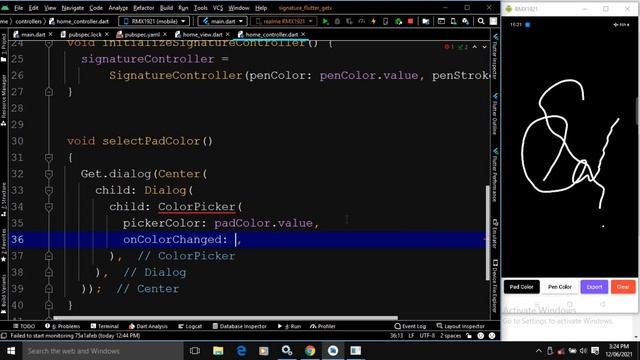This screenshot has height=360, width=640.
Task: Click the editor vertical scrollbar
Action: 487,233
